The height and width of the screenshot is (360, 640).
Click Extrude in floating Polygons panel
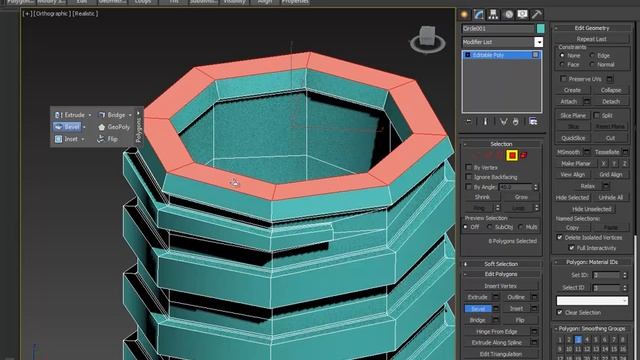[x=70, y=115]
